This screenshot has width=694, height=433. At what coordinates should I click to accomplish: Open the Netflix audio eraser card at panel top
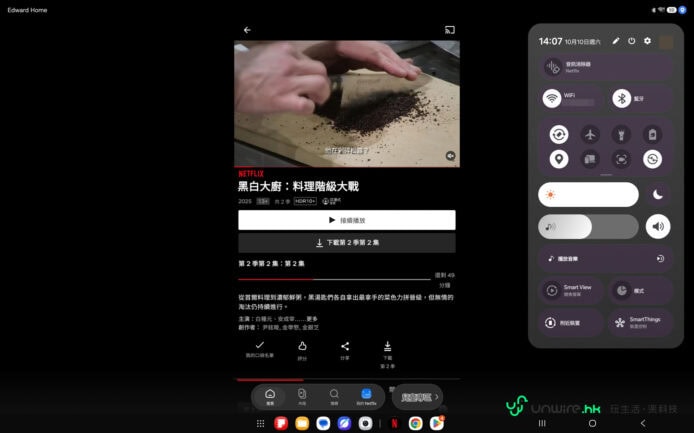click(606, 67)
